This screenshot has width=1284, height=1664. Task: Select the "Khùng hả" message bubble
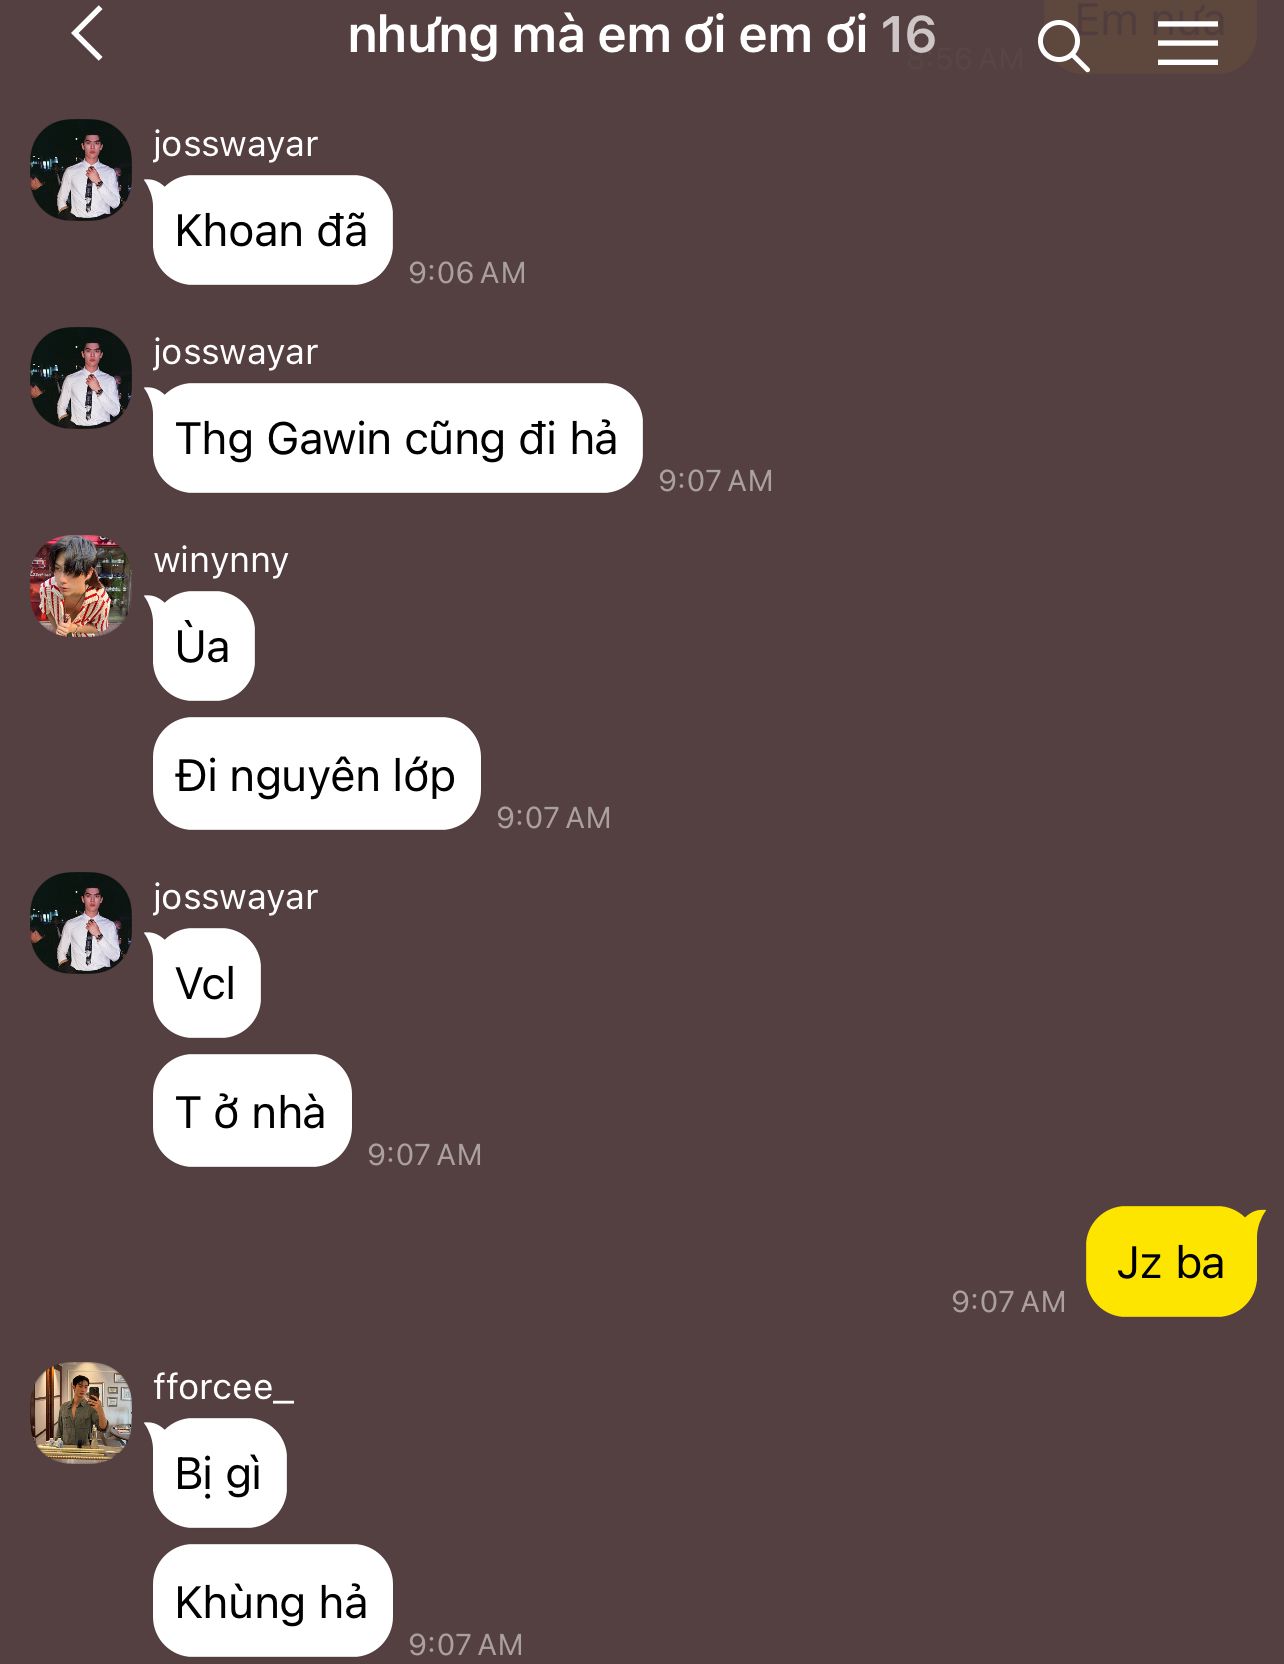[272, 1601]
